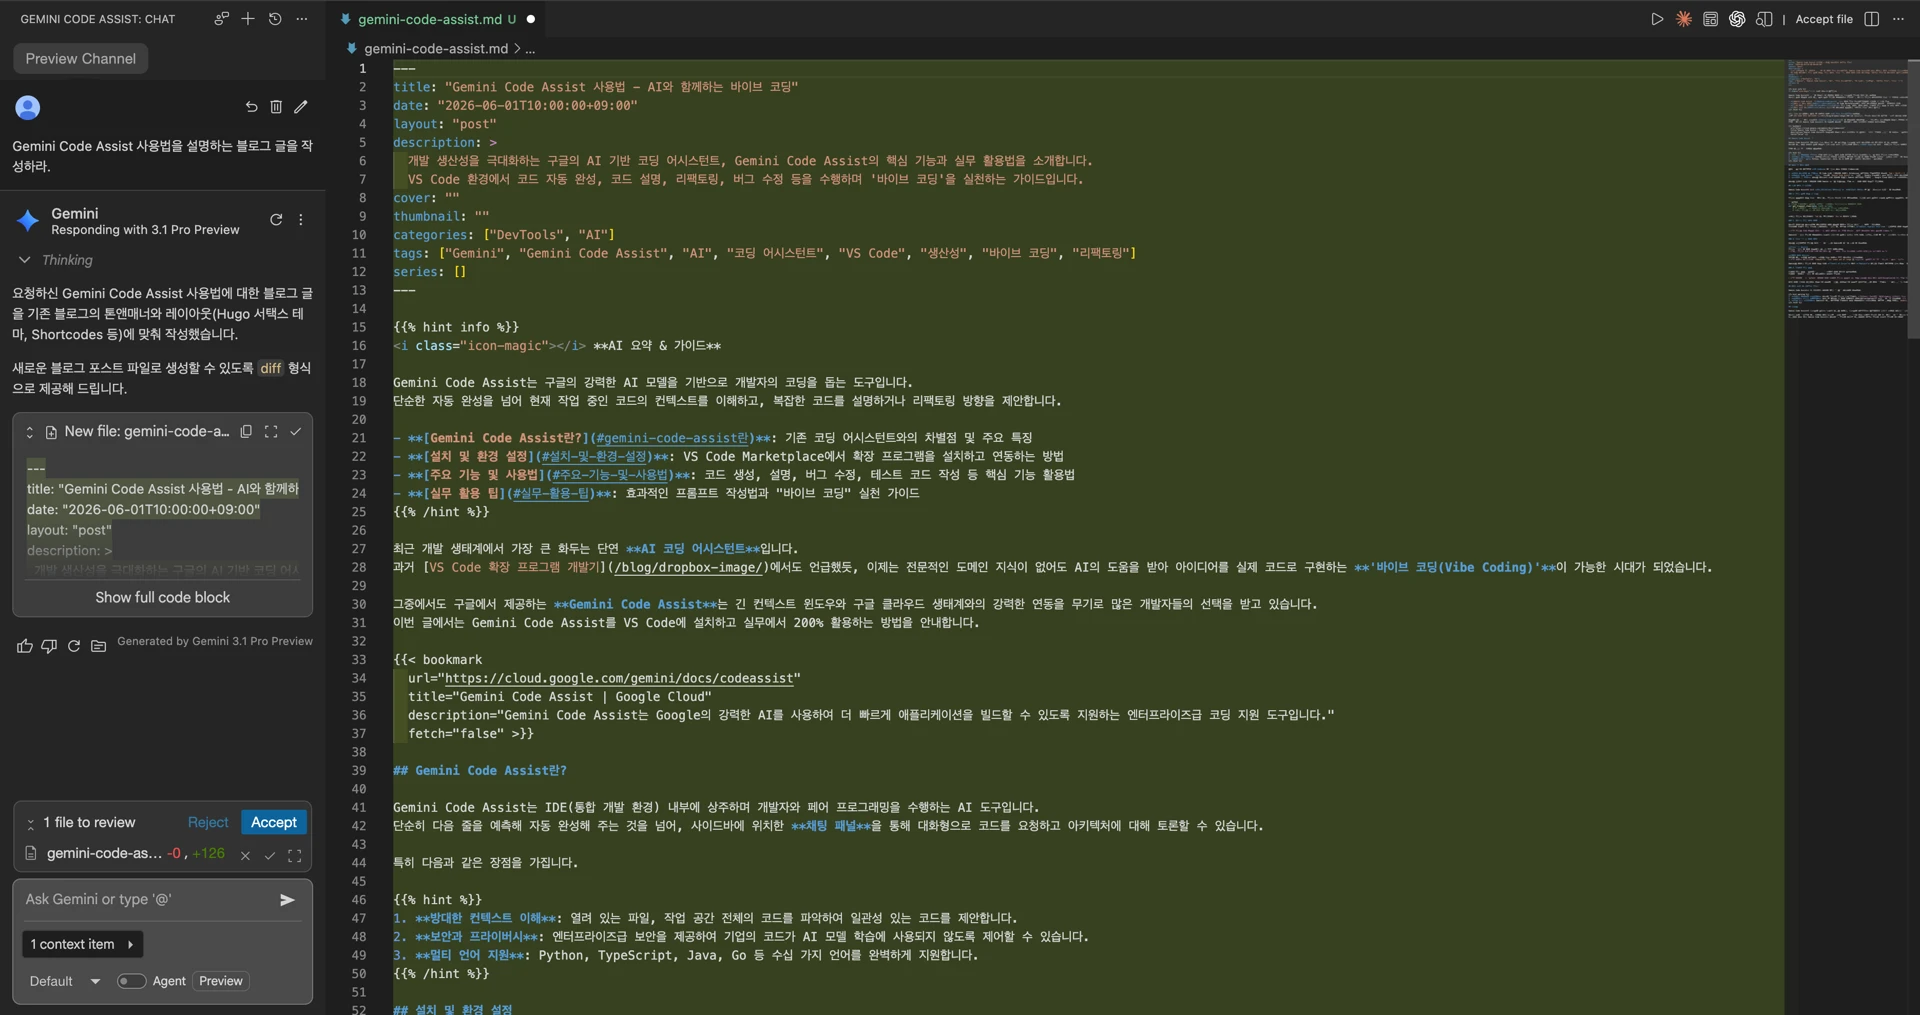Viewport: 1920px width, 1015px height.
Task: Open preview to the side icon
Action: [1764, 19]
